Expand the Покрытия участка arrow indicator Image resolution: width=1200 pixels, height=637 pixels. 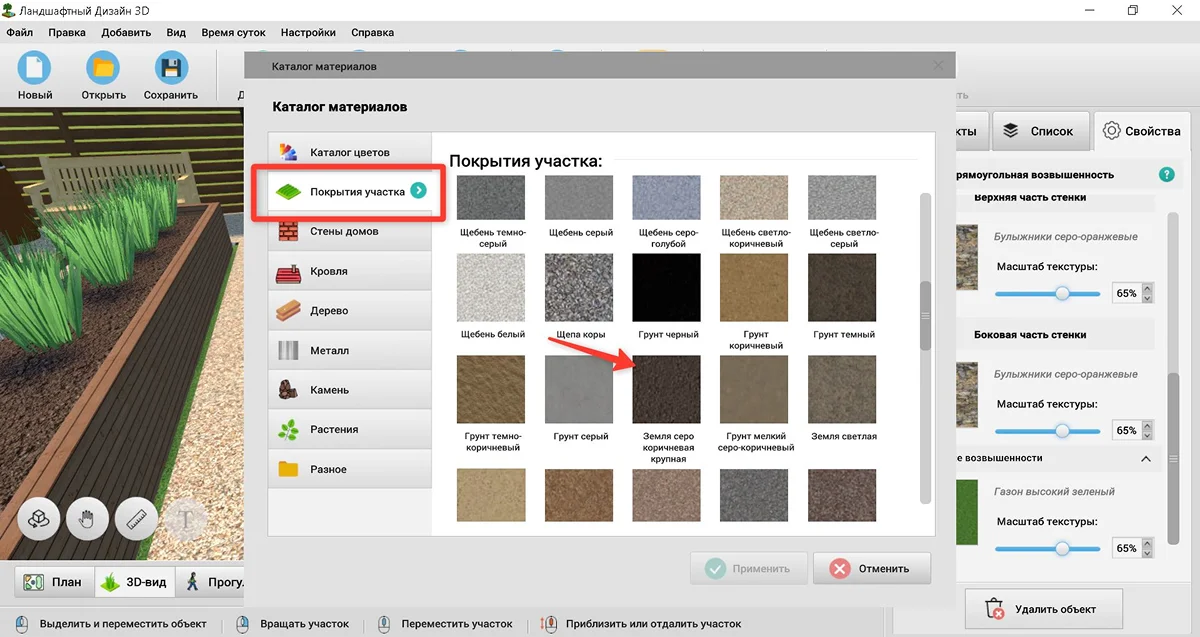419,191
